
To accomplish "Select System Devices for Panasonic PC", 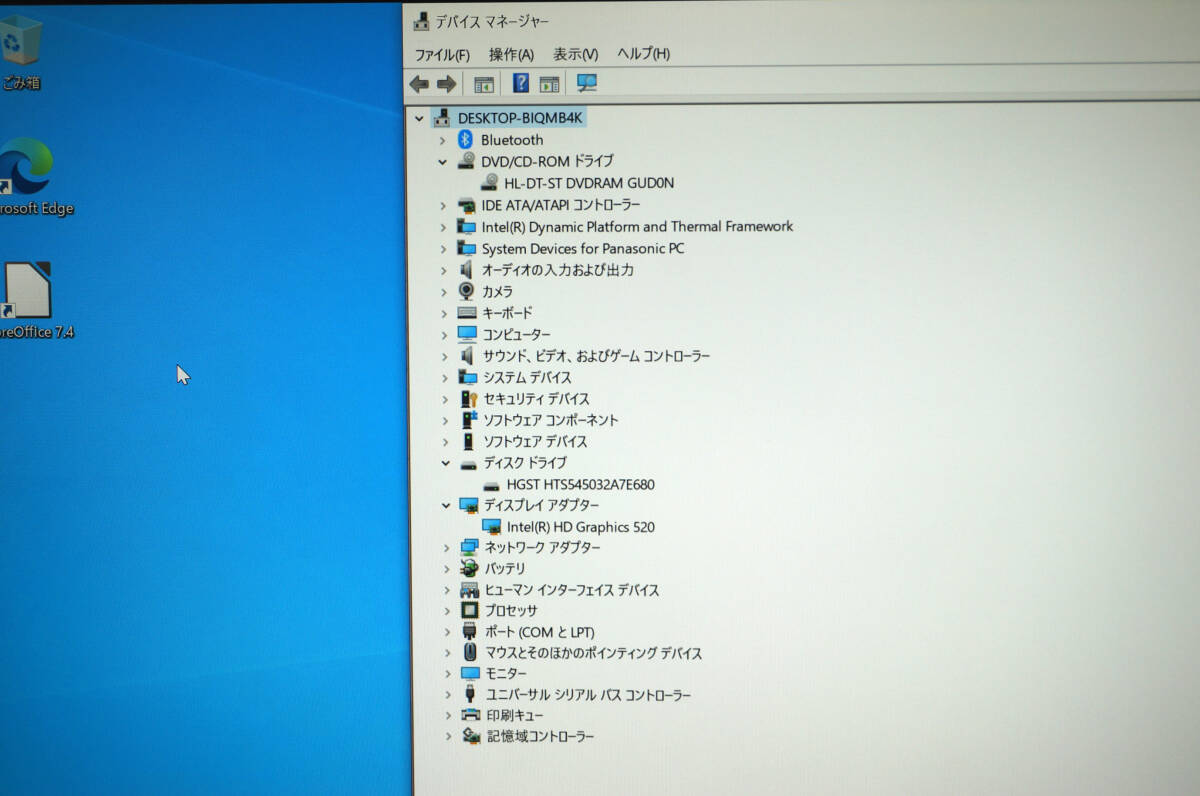I will click(583, 248).
